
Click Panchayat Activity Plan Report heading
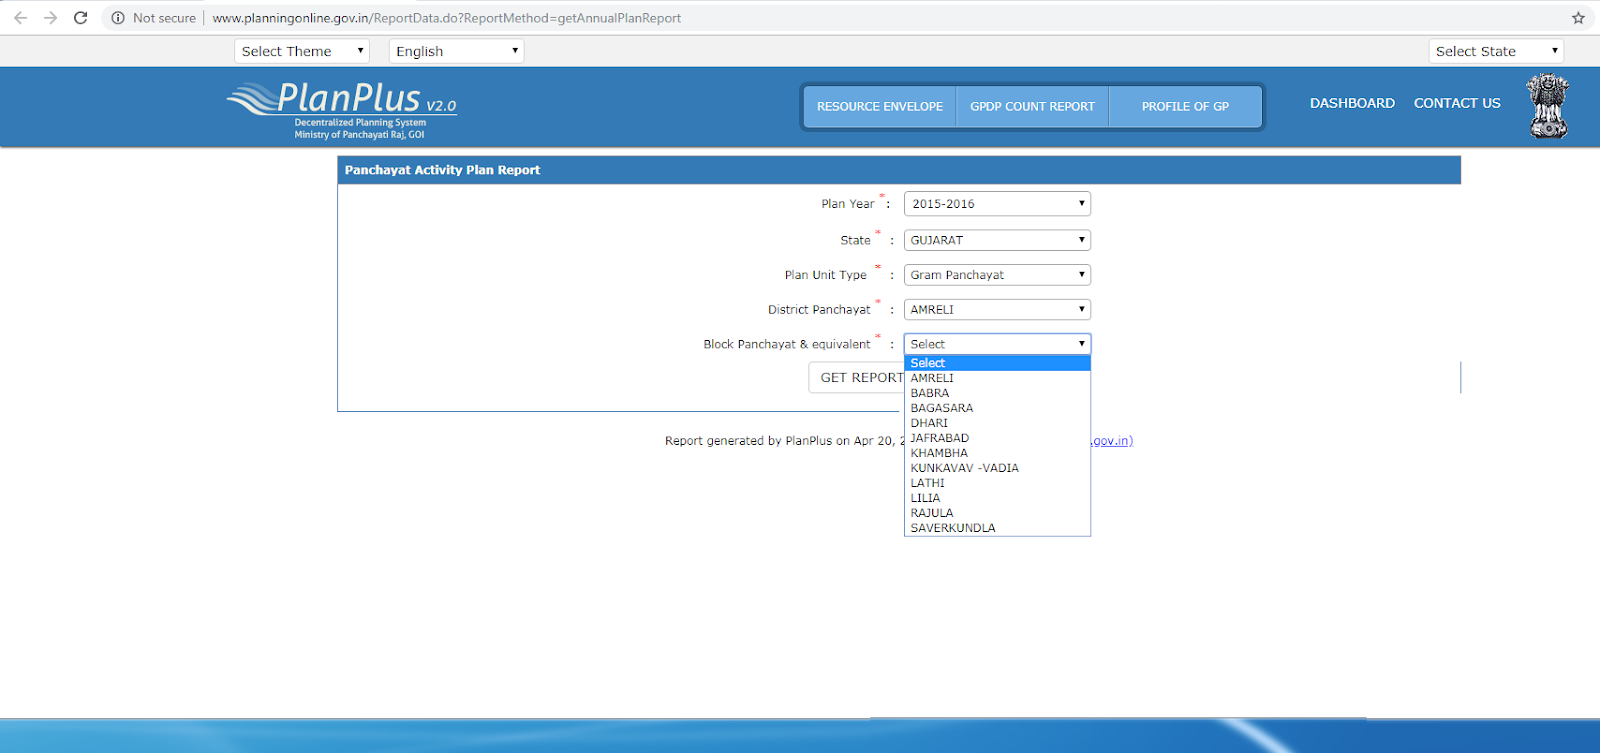coord(442,170)
